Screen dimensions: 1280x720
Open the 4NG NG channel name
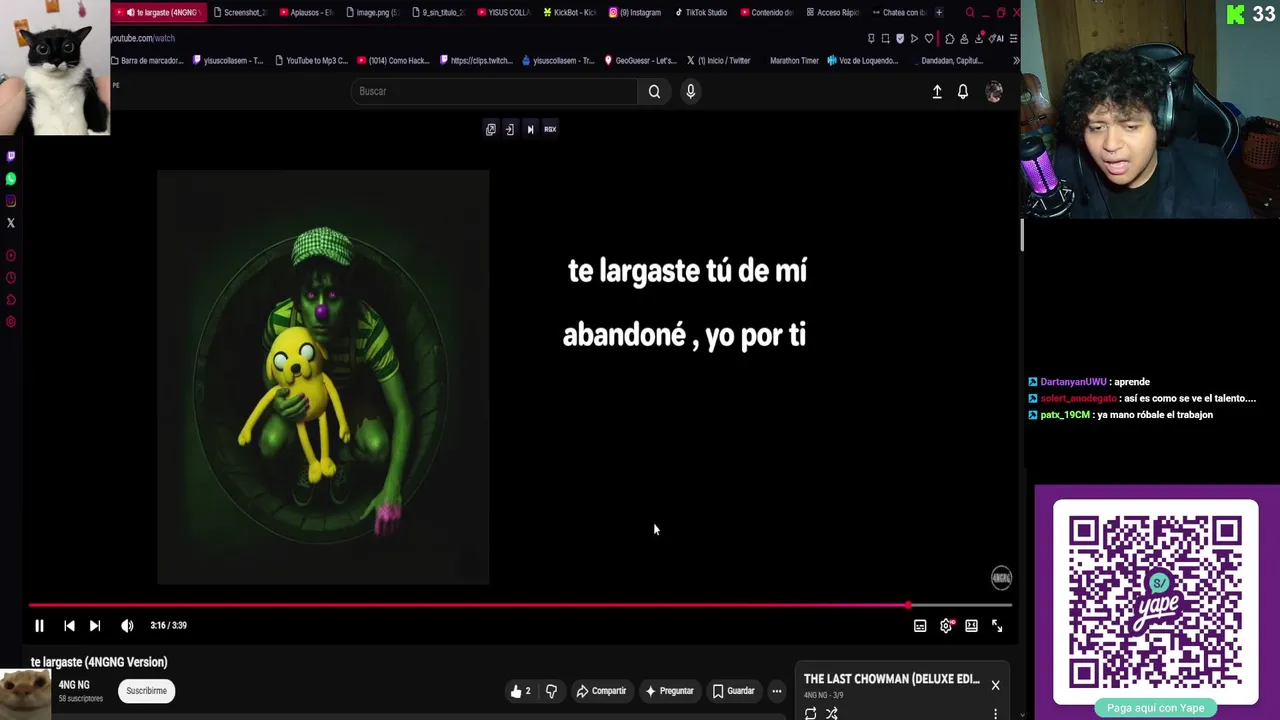(x=74, y=685)
